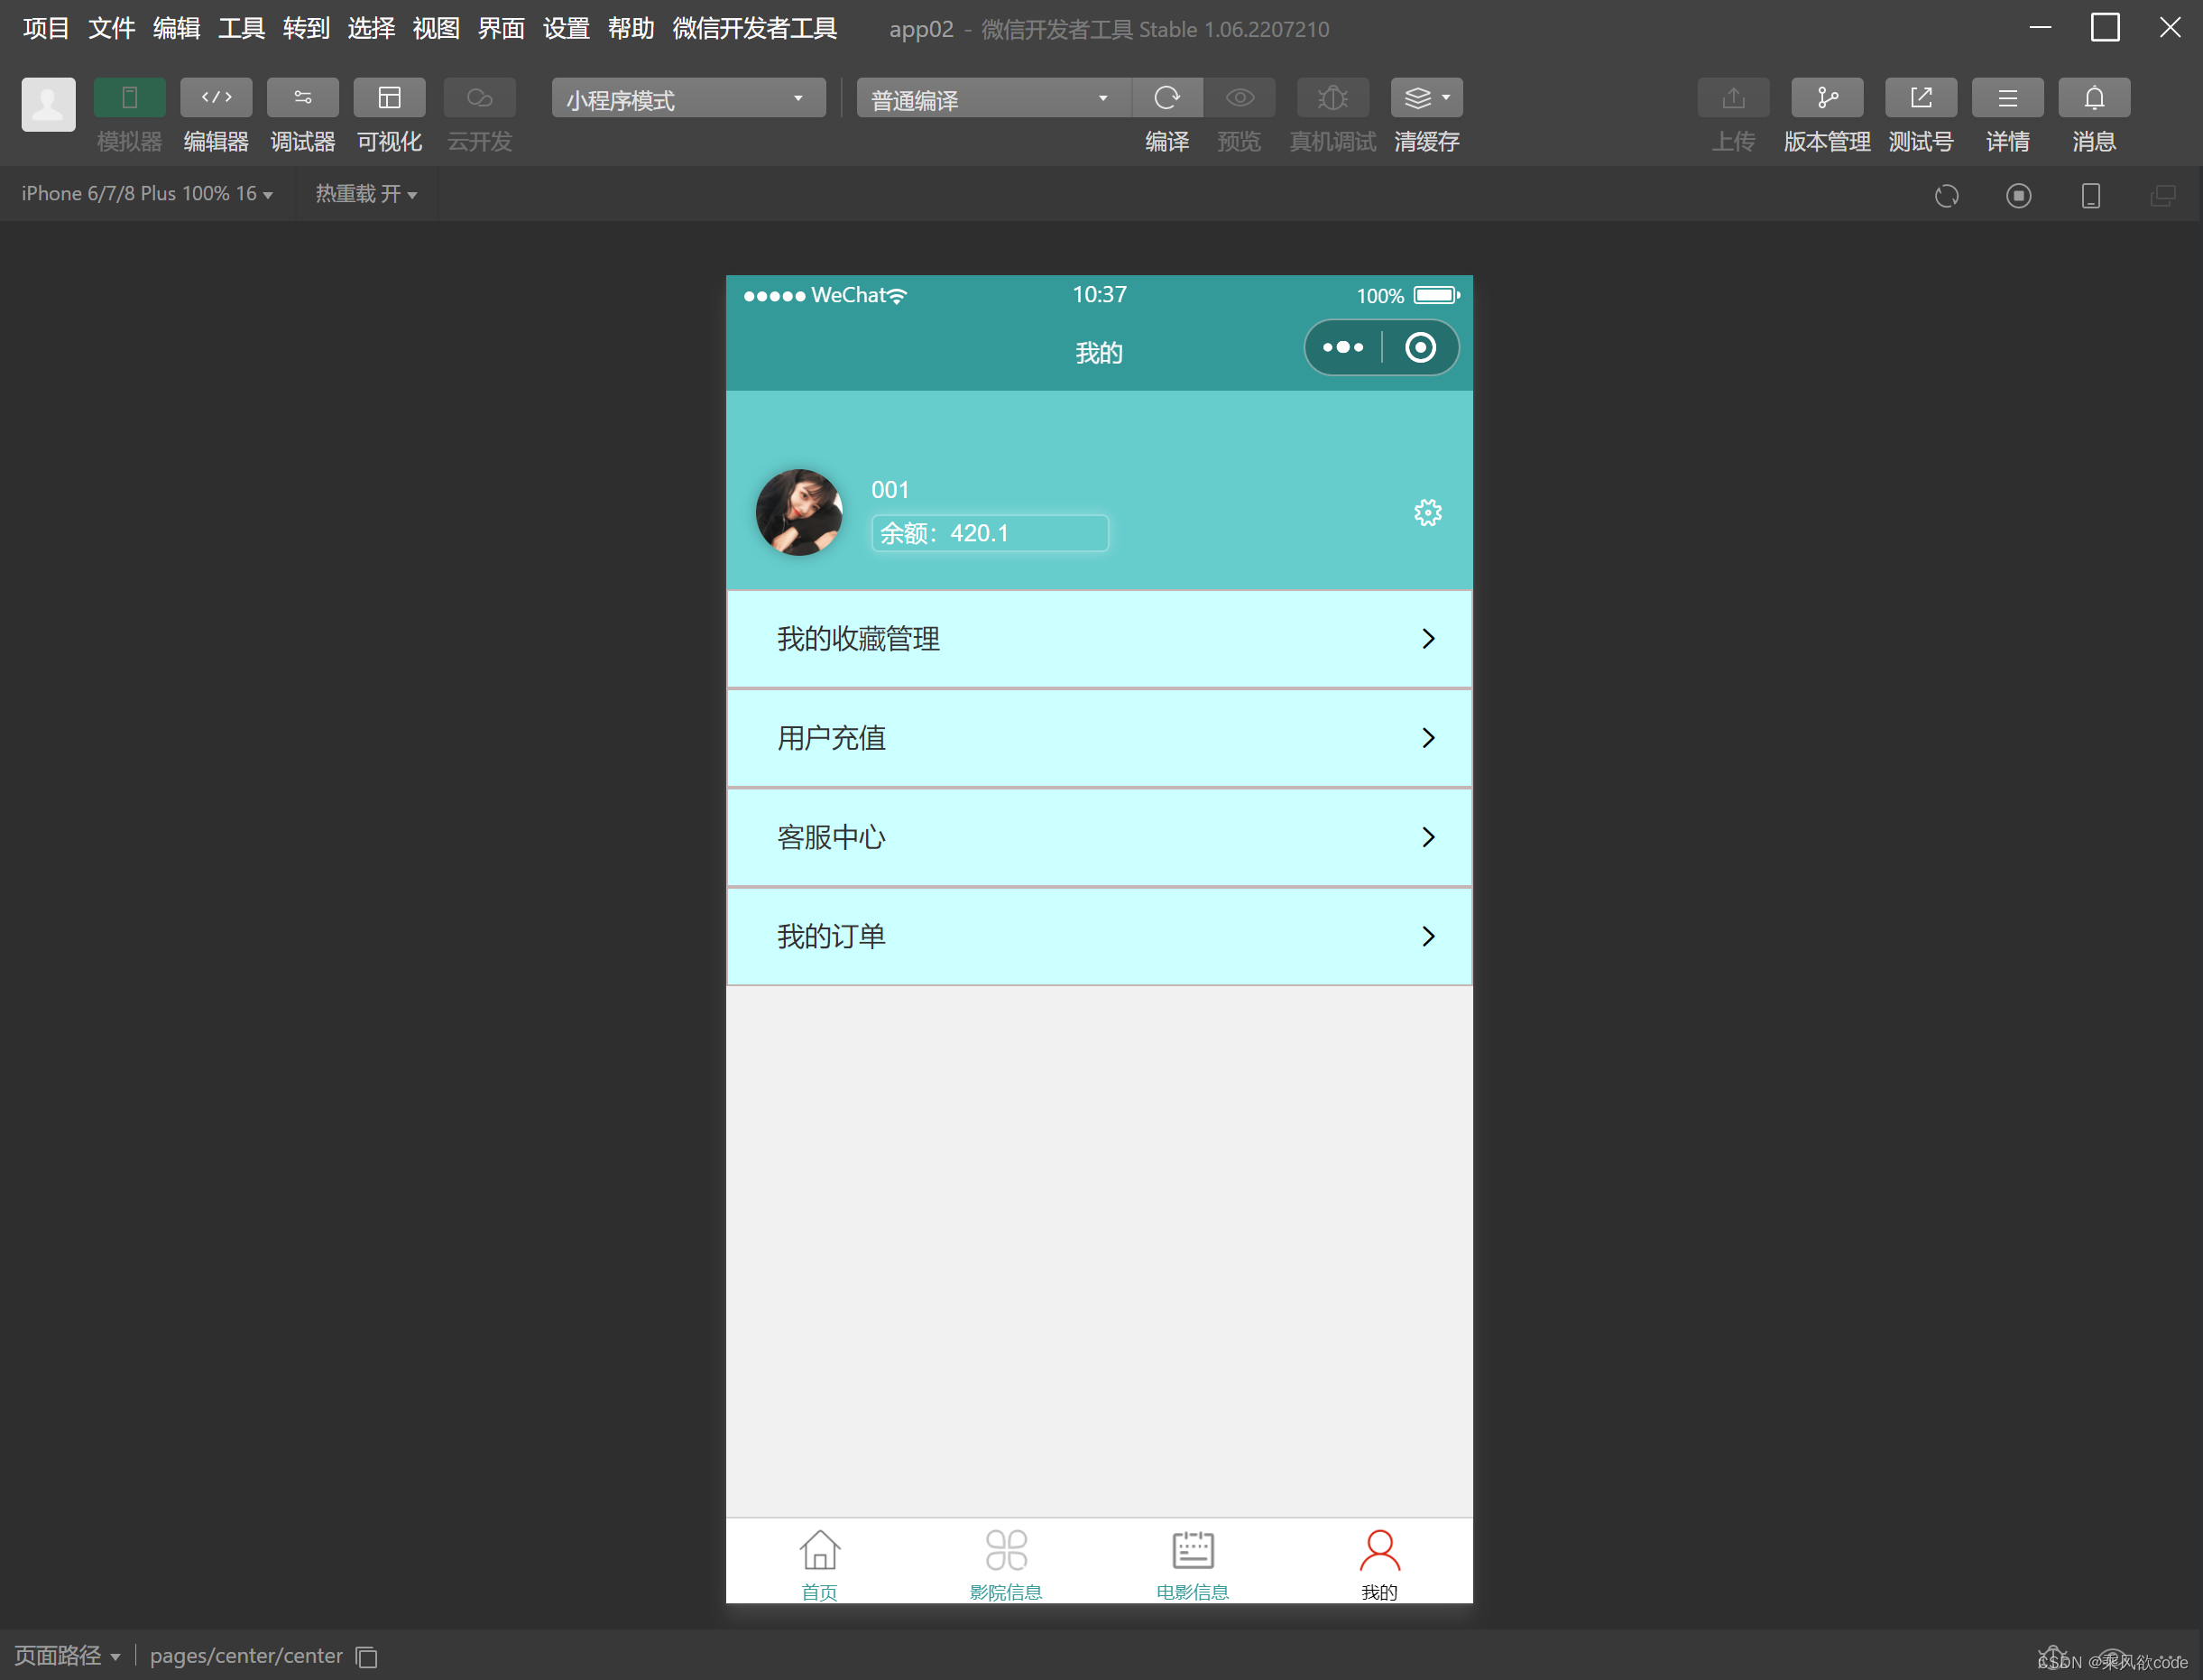
Task: Click the user 001 avatar photo
Action: 799,512
